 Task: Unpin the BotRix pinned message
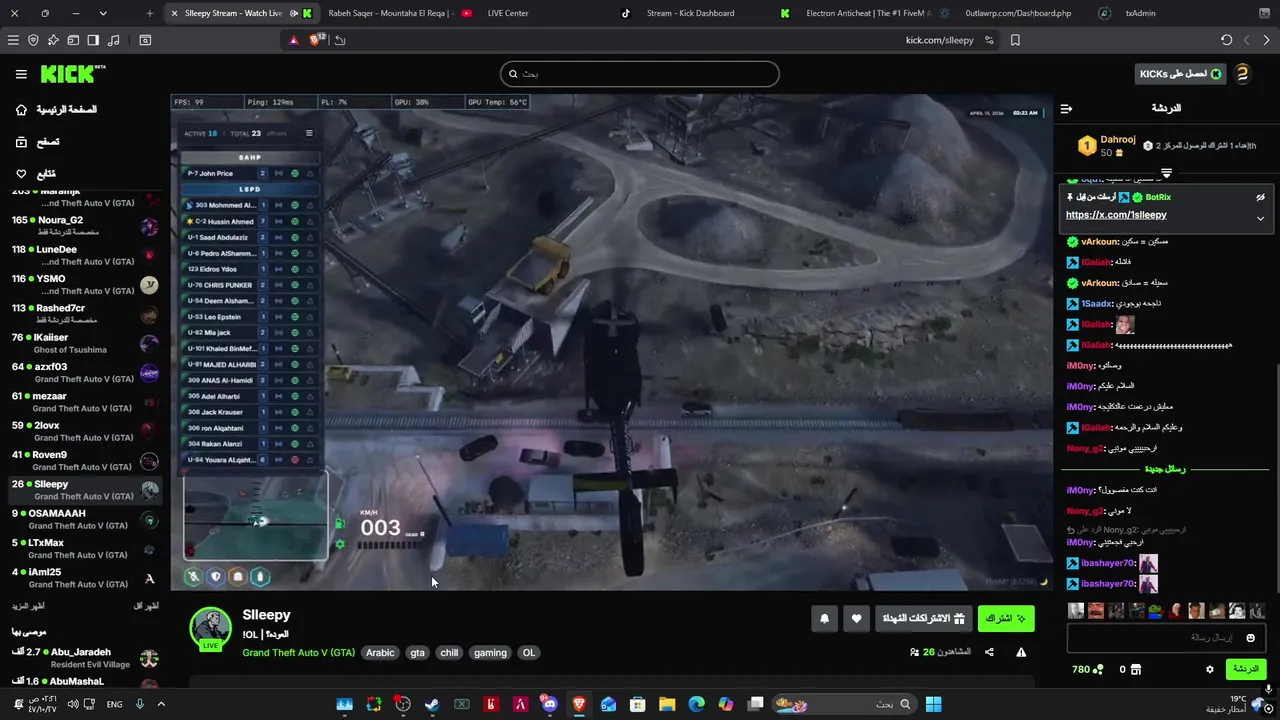click(1260, 198)
